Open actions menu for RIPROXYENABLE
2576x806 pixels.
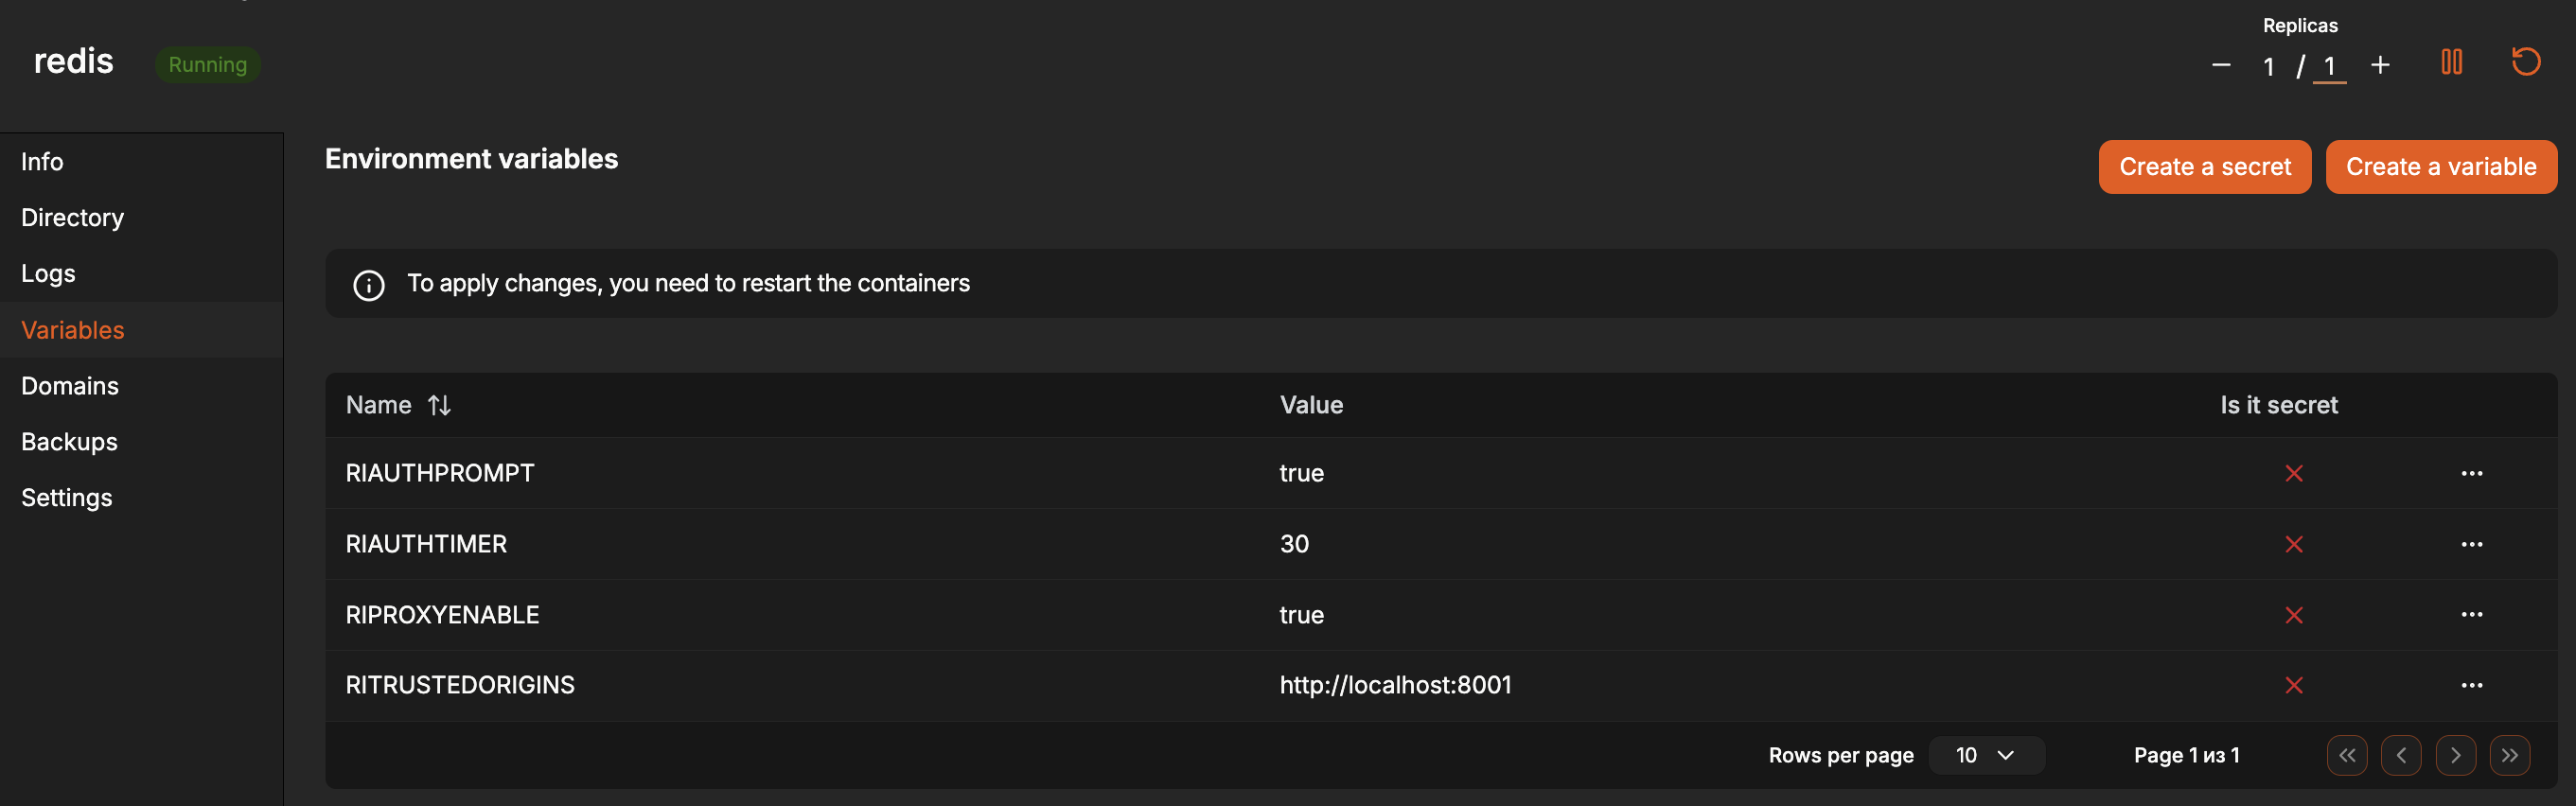pyautogui.click(x=2471, y=614)
